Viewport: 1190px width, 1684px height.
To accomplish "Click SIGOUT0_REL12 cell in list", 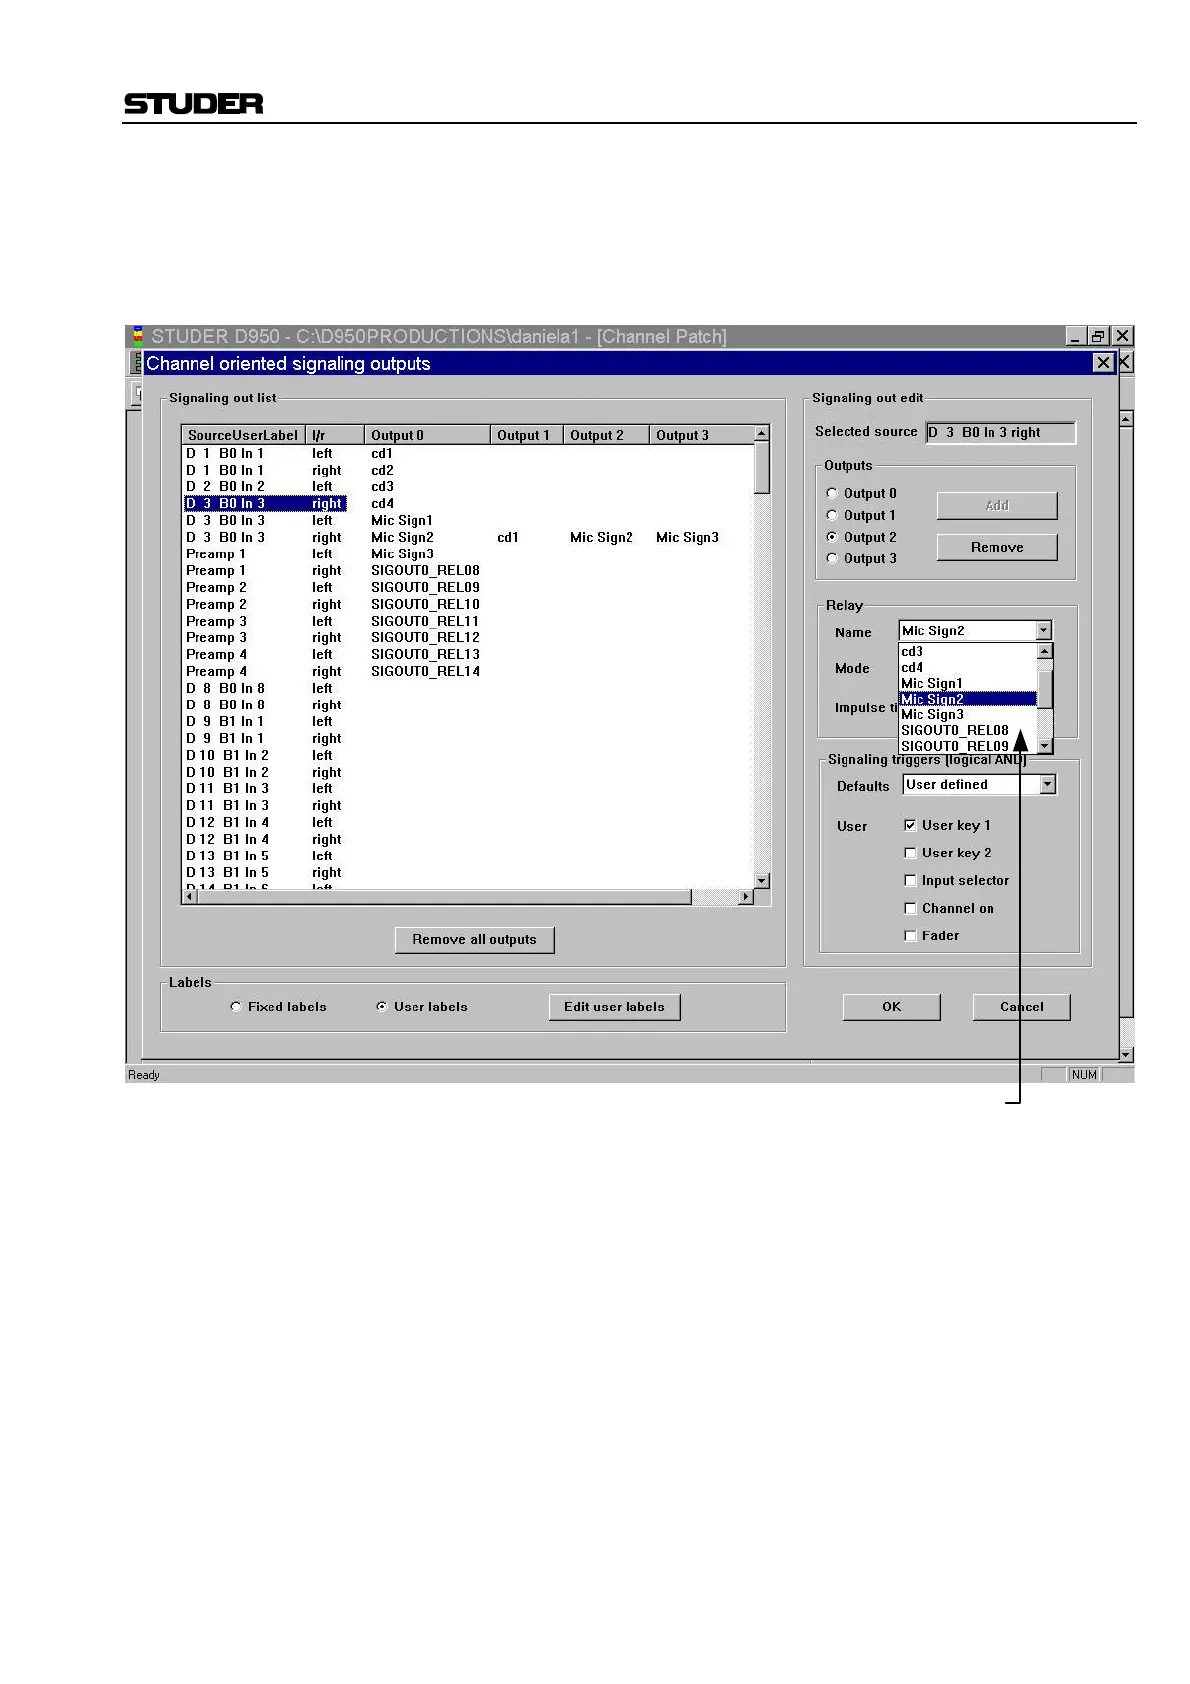I will click(x=425, y=638).
